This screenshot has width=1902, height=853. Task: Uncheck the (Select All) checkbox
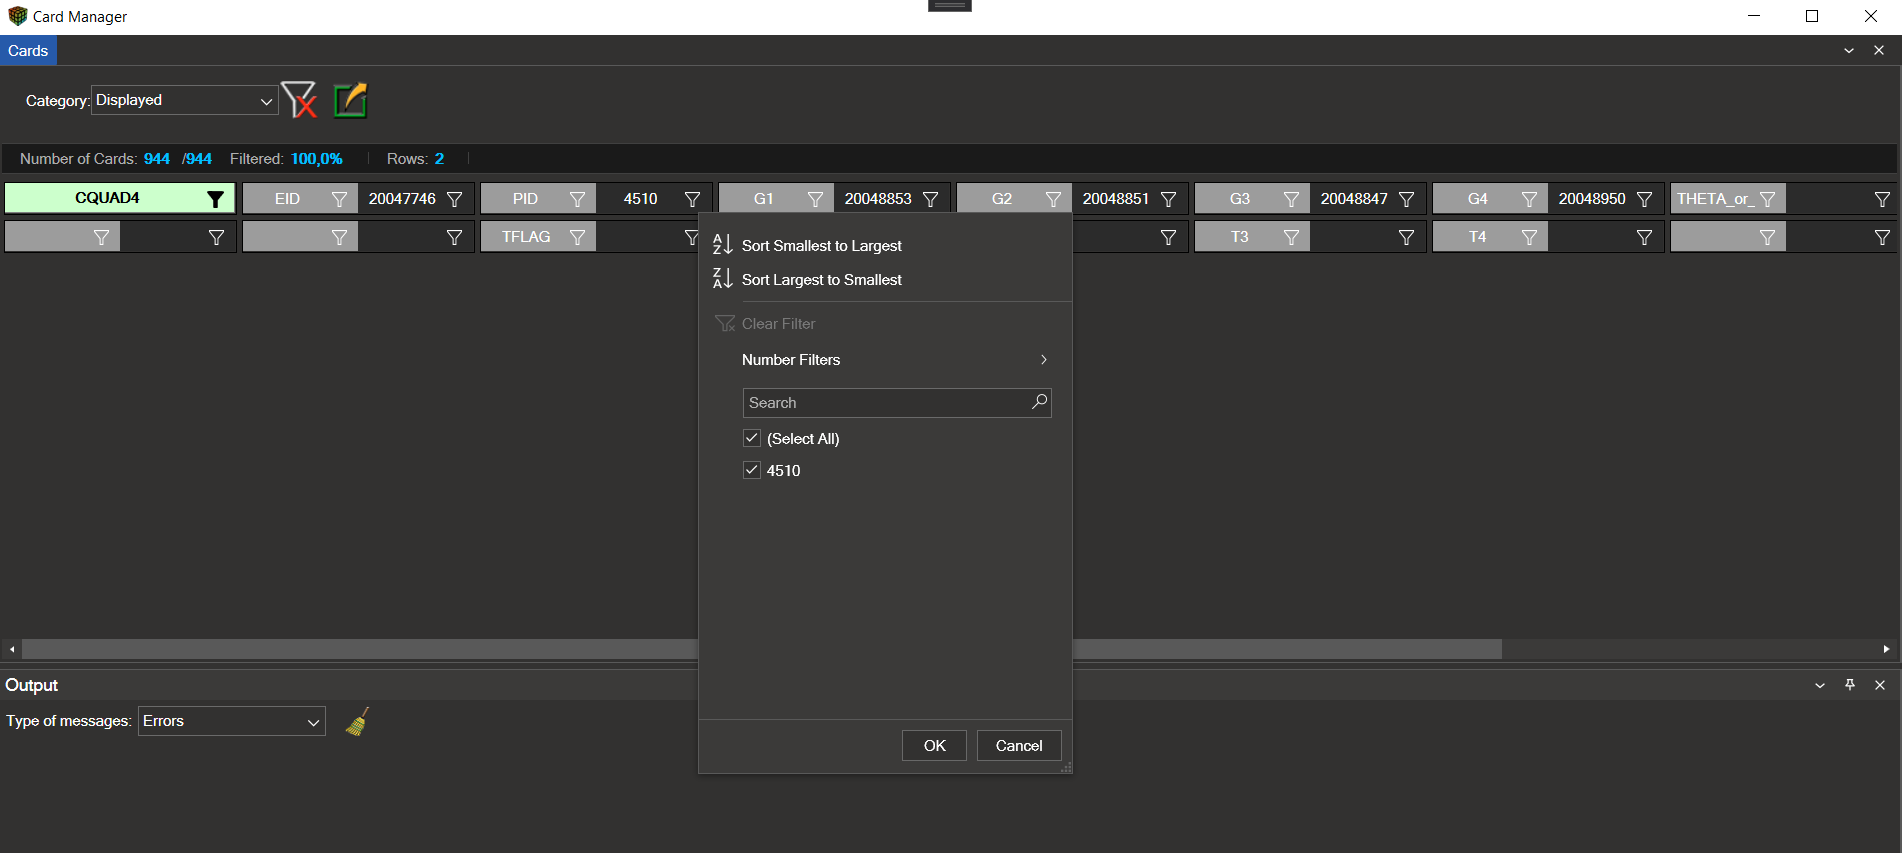tap(752, 438)
